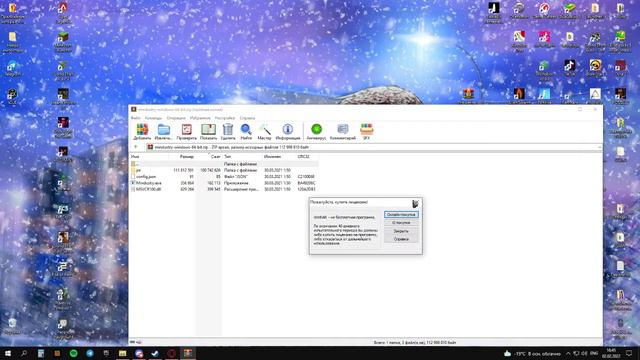Select the Mindustry.exe file
Image resolution: width=640 pixels, height=360 pixels.
[x=224, y=183]
